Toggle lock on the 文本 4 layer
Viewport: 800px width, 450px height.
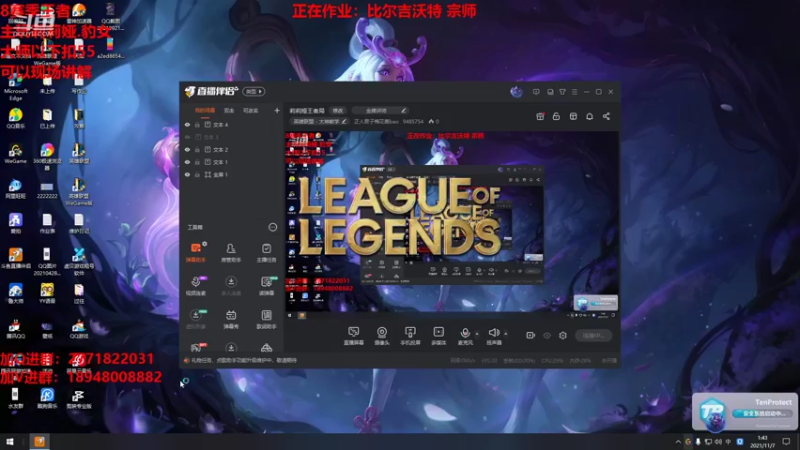[x=197, y=124]
